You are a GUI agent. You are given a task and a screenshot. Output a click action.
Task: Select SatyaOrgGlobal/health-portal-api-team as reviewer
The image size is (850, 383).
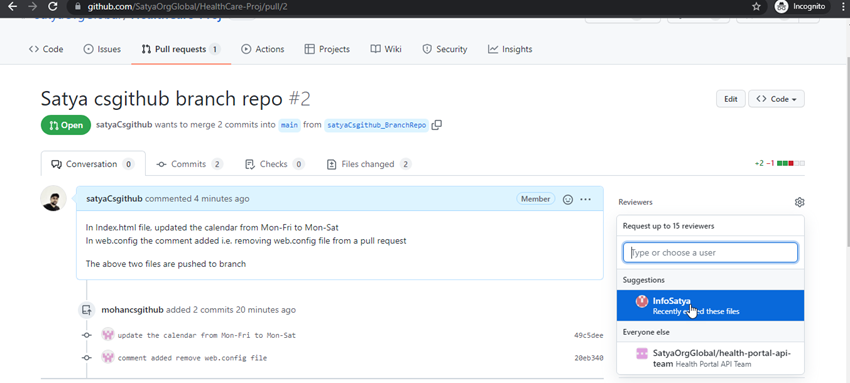(710, 359)
